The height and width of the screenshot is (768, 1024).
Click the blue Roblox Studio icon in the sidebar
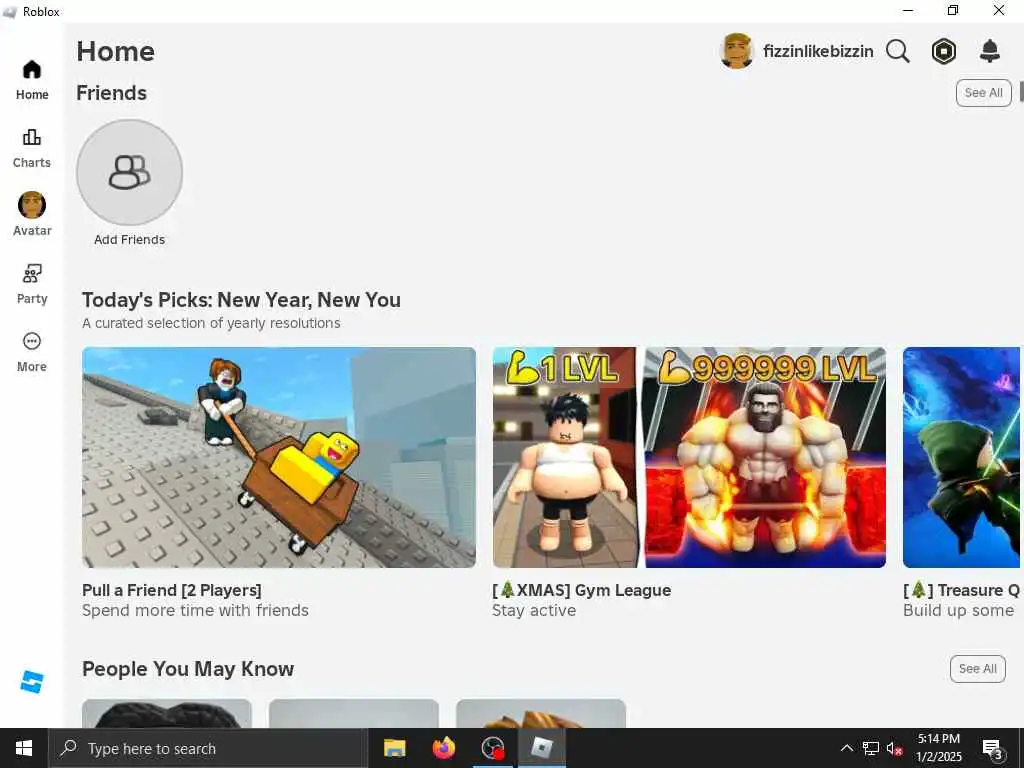coord(32,682)
